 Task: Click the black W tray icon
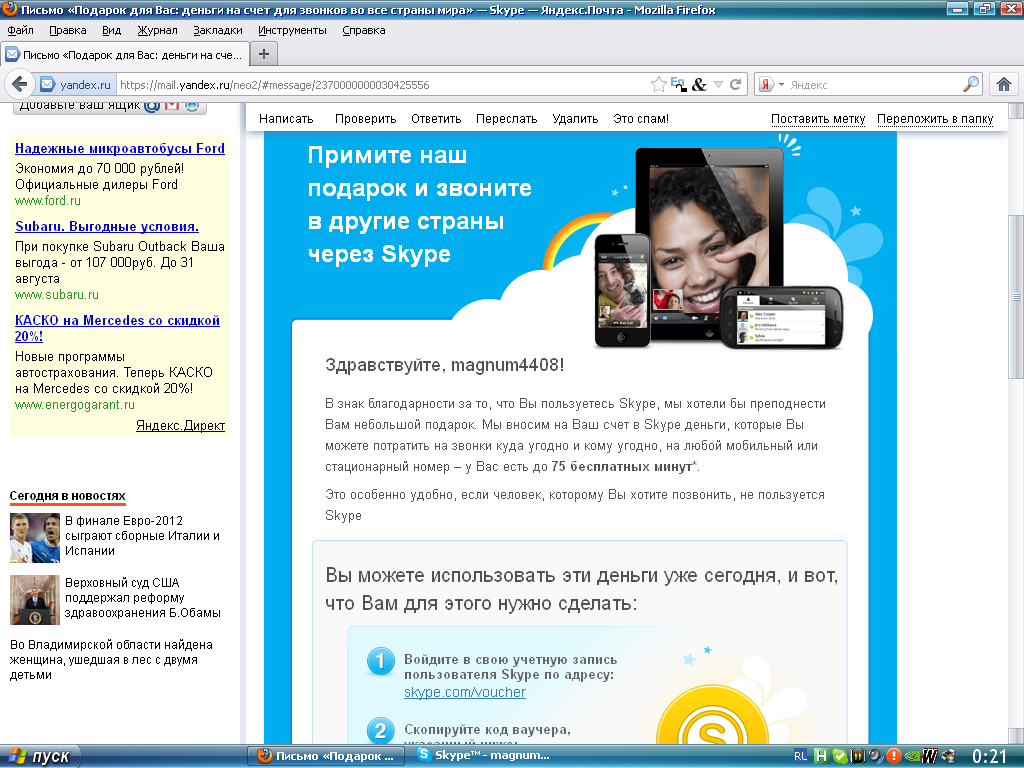pos(930,757)
